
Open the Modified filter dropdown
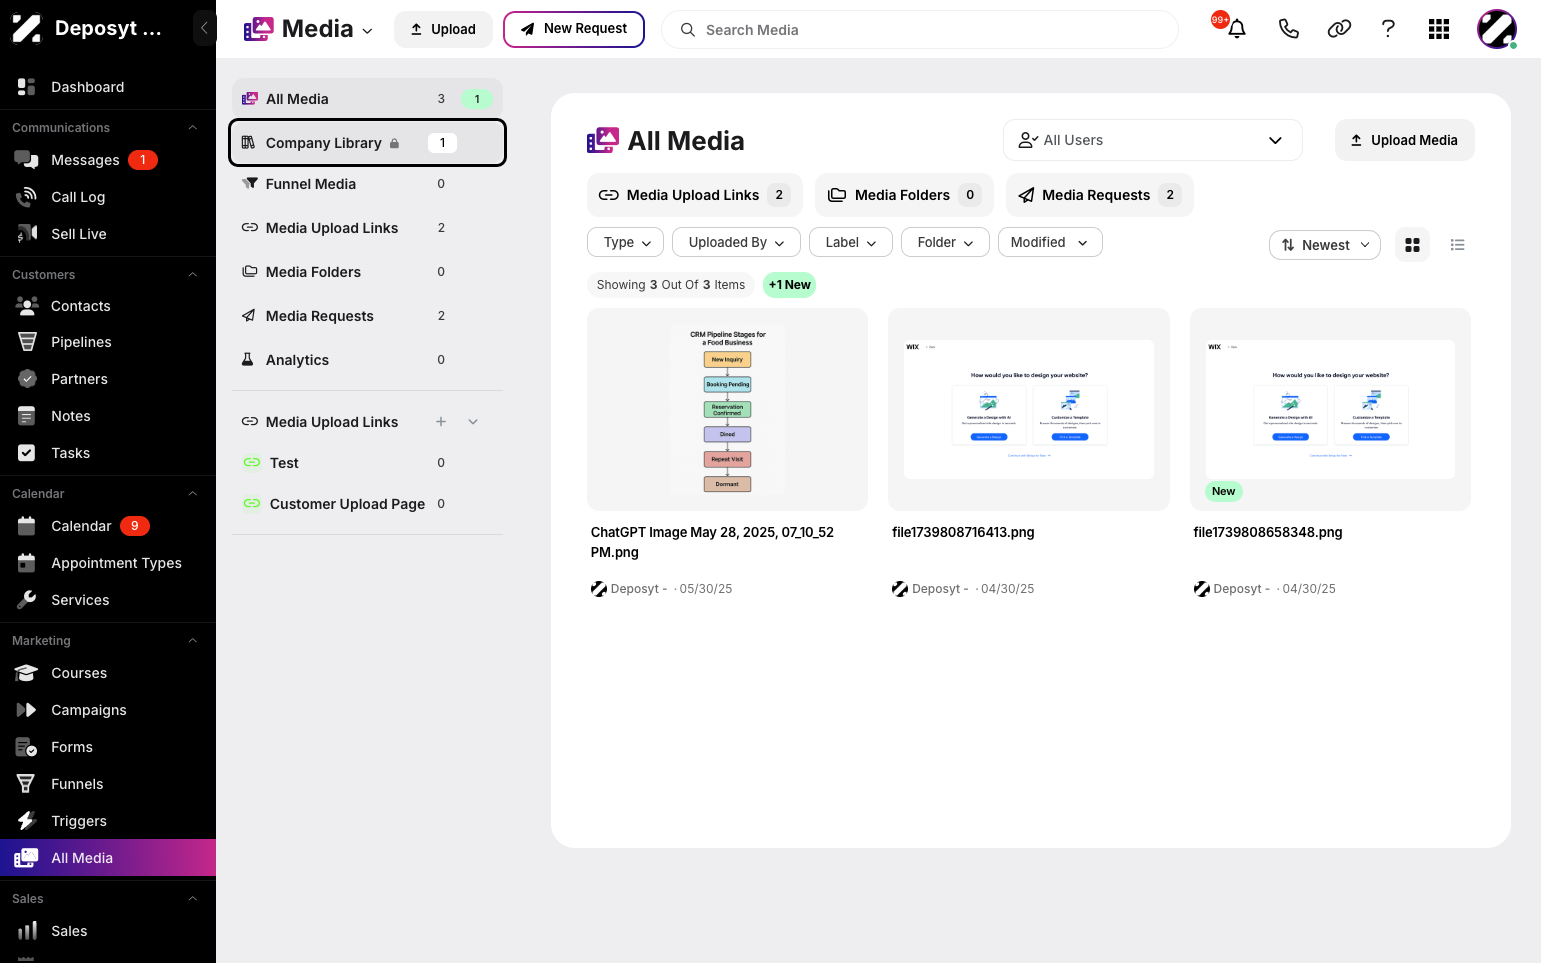pos(1050,242)
